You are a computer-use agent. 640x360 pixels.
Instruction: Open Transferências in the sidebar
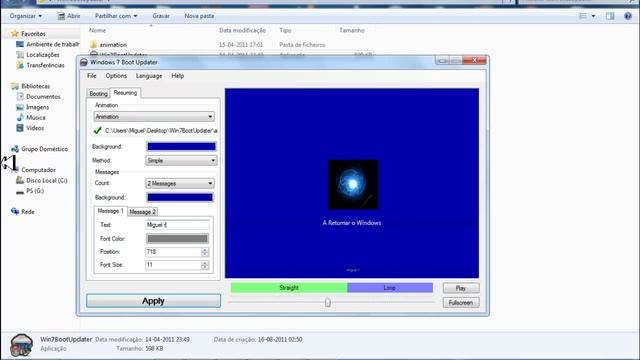[45, 65]
